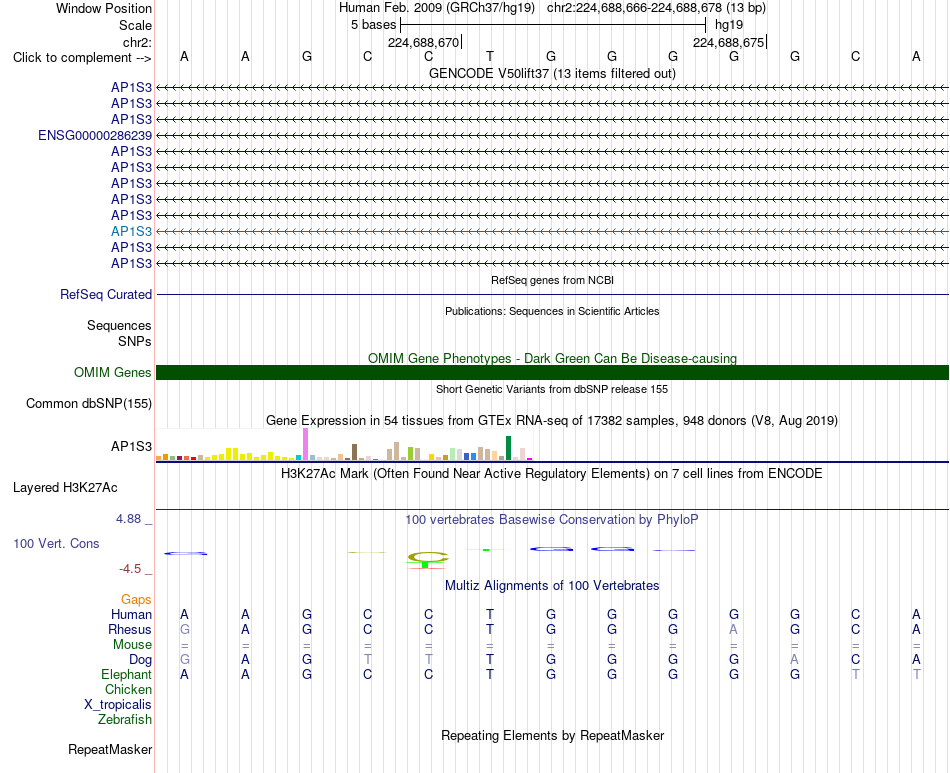Open the RepeatMasker track label
The image size is (950, 773).
[110, 749]
